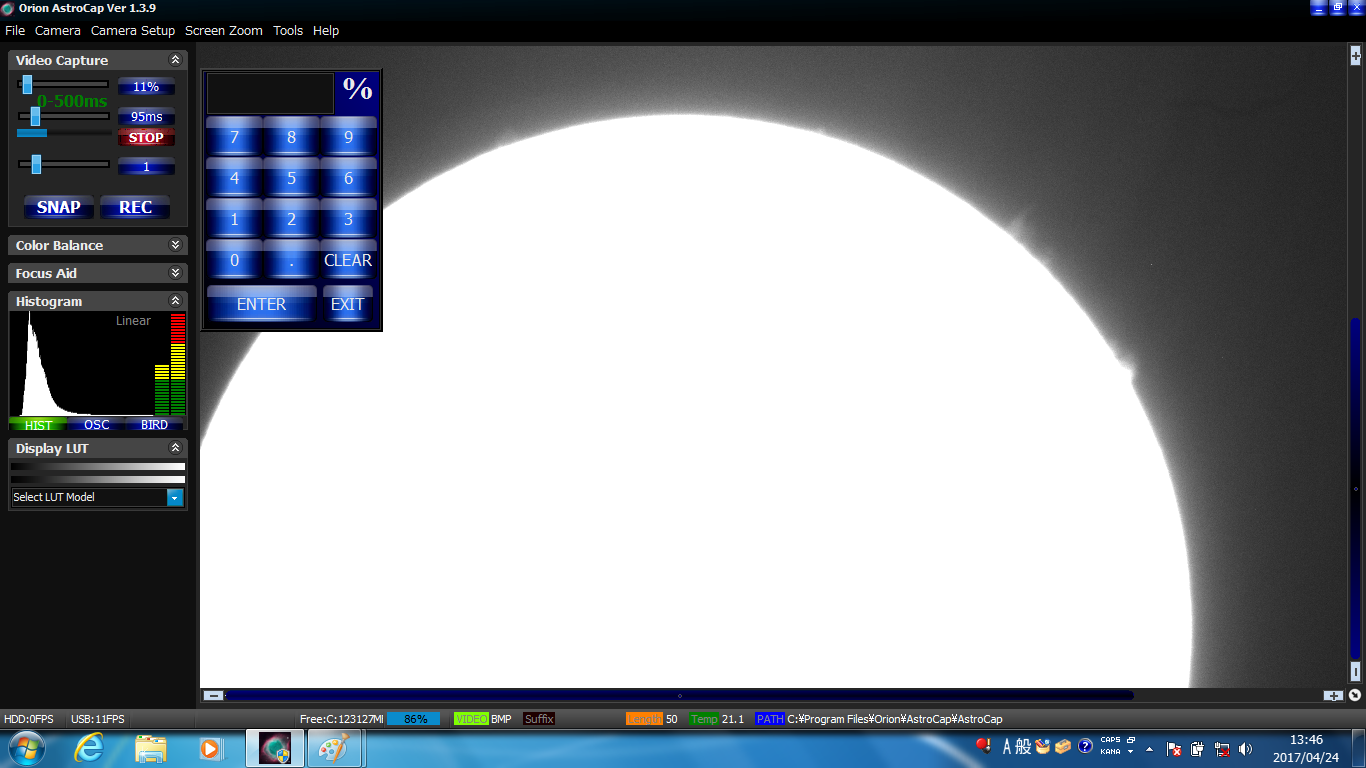Open Internet Explorer from the taskbar
This screenshot has height=768, width=1366.
90,748
